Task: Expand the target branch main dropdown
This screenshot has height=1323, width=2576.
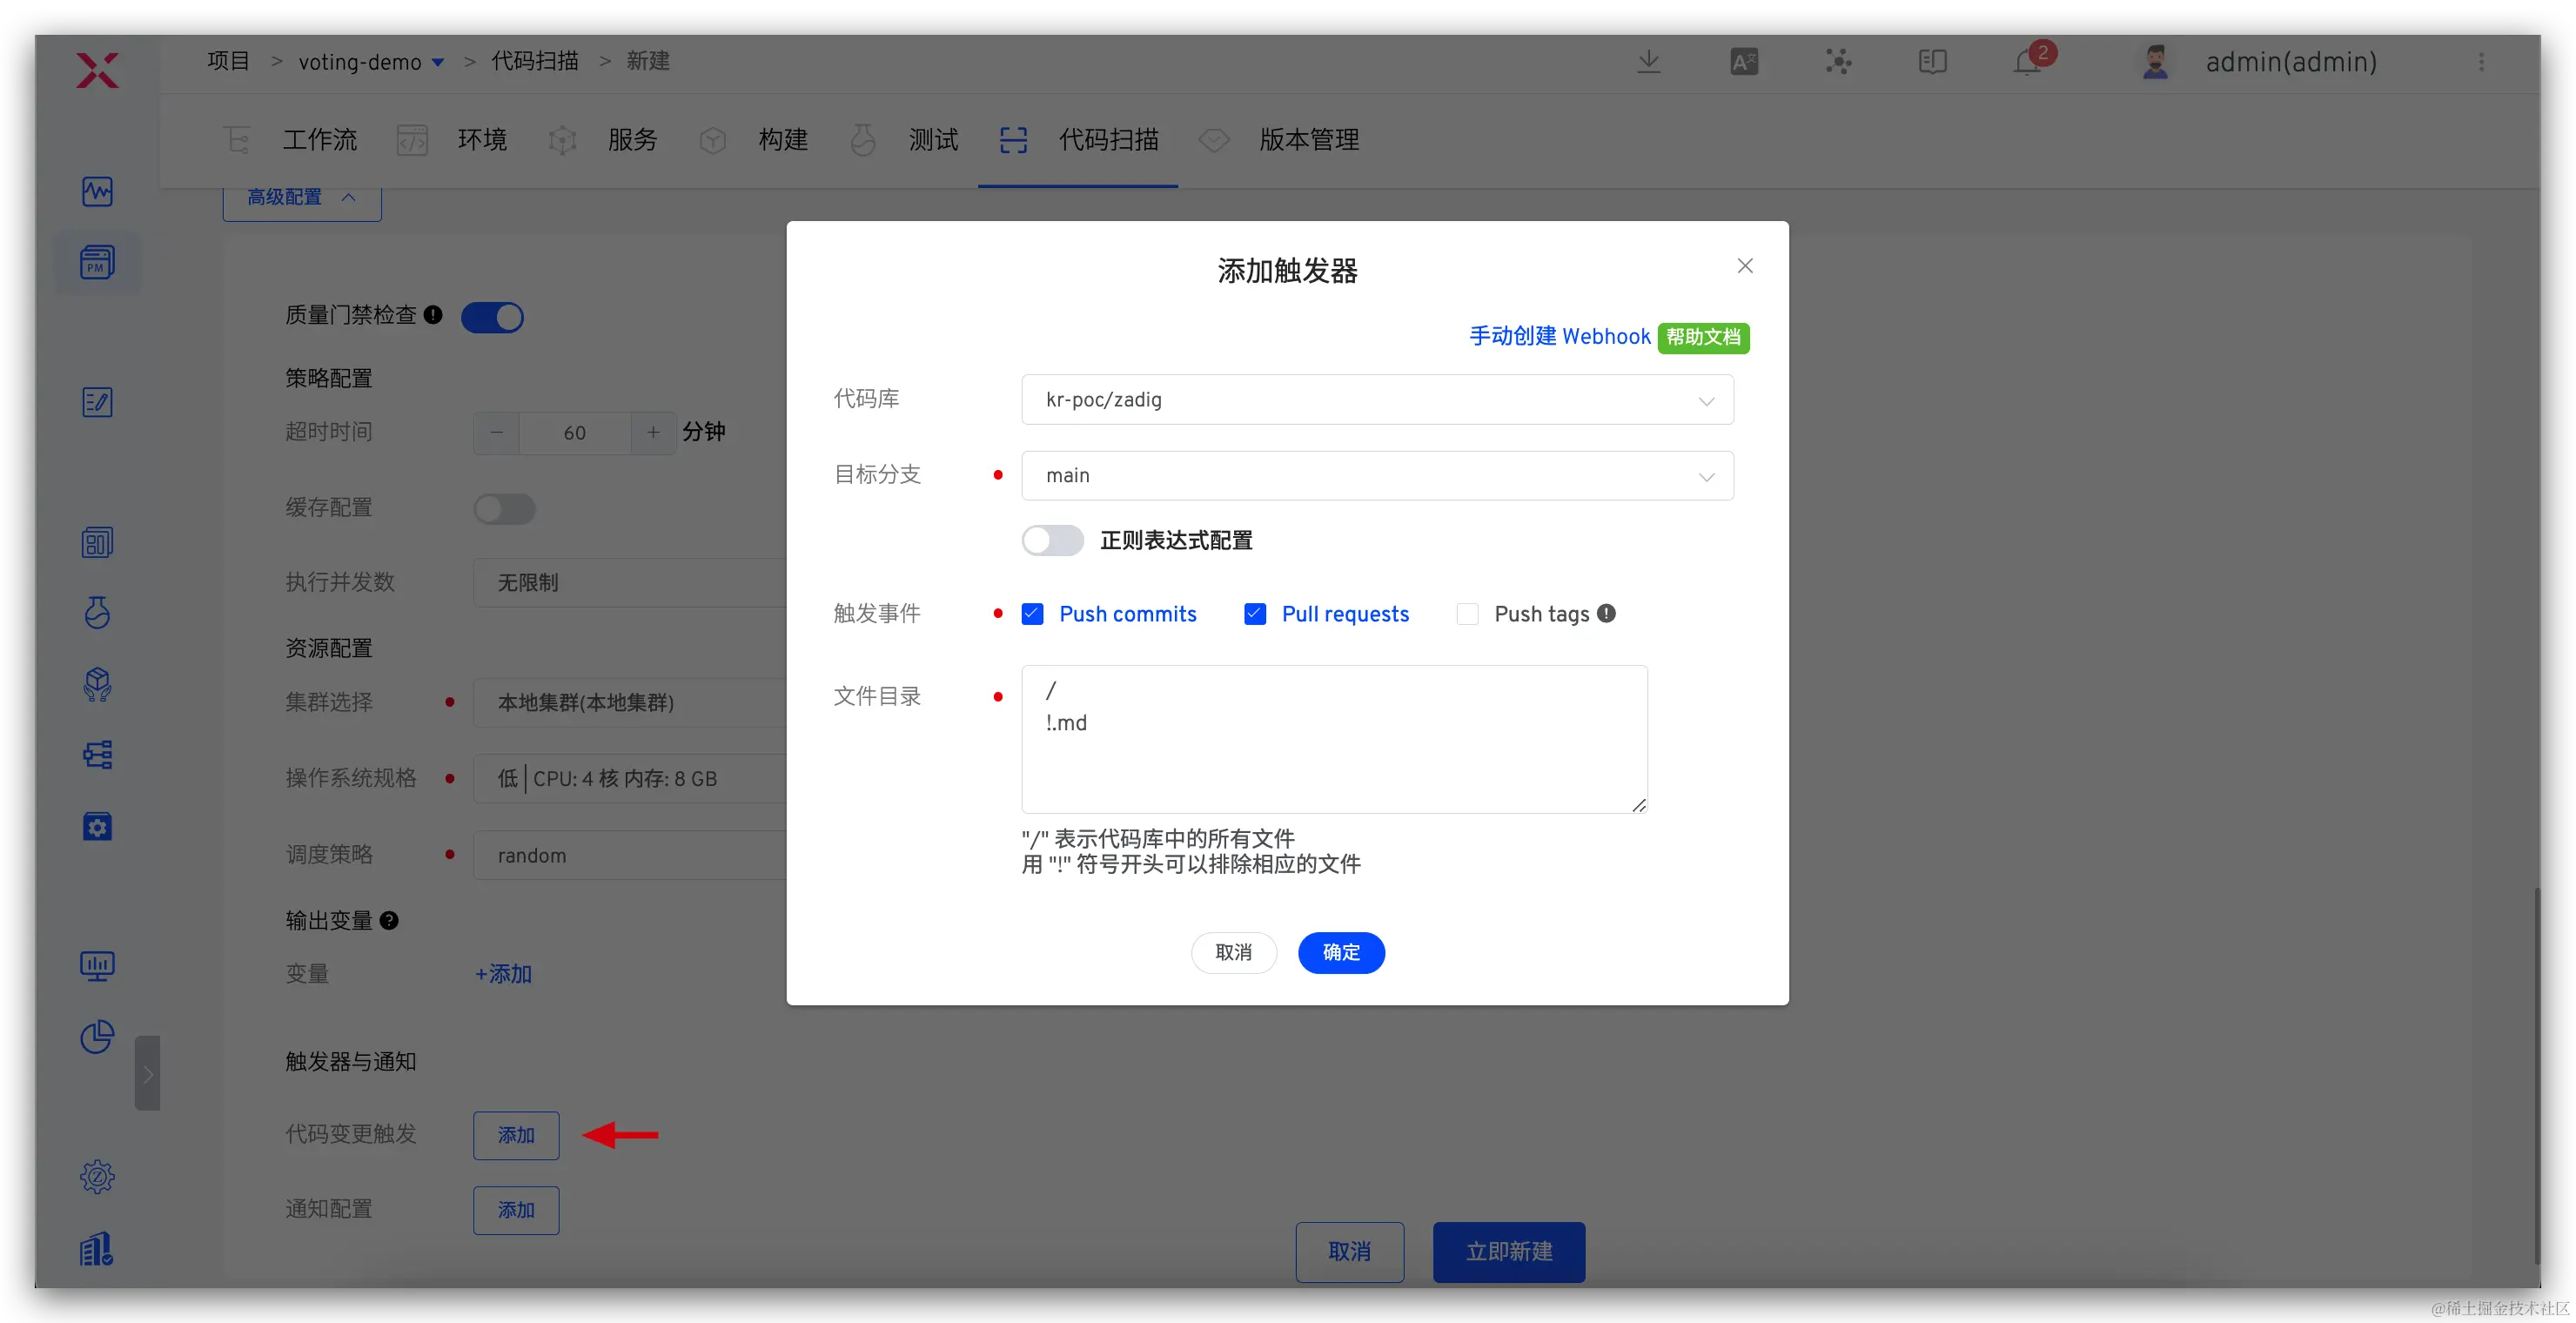Action: point(1376,475)
